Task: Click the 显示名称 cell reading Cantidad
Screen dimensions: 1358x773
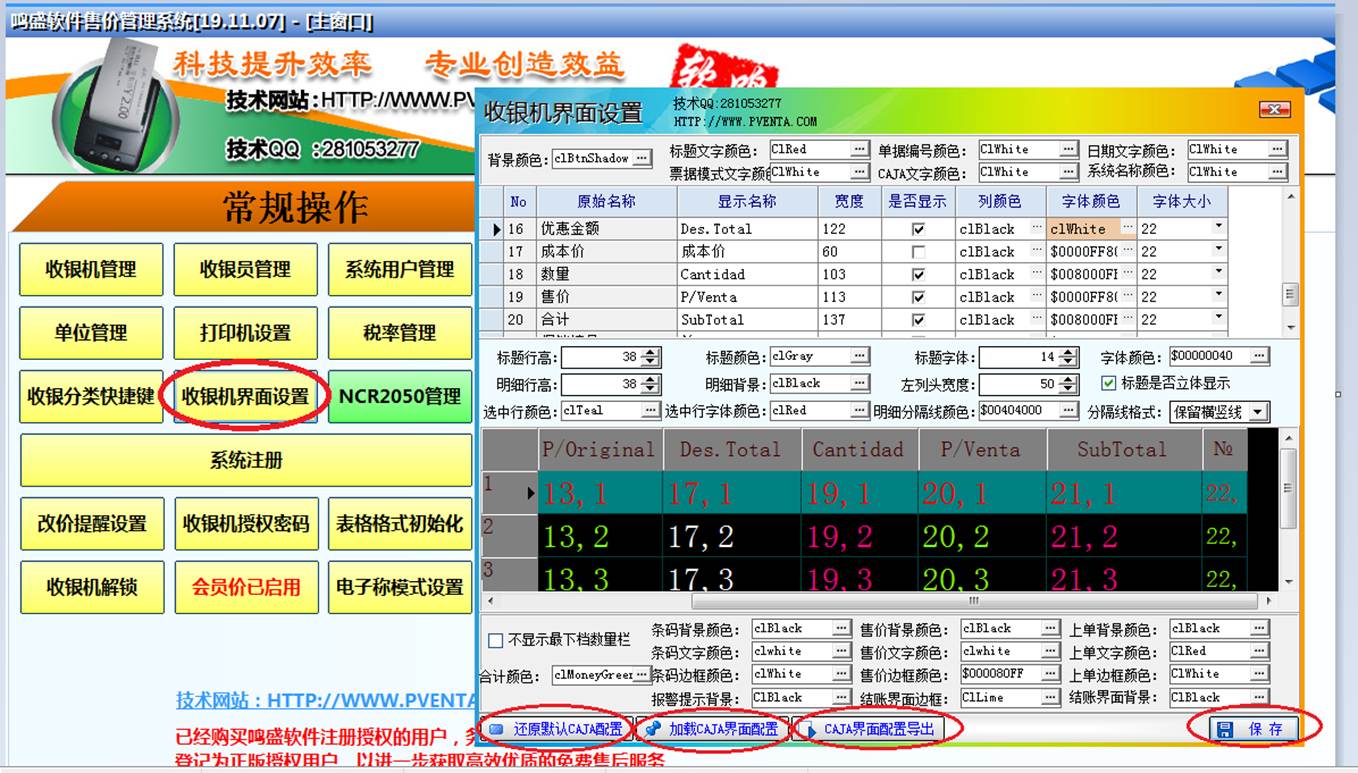Action: point(748,274)
